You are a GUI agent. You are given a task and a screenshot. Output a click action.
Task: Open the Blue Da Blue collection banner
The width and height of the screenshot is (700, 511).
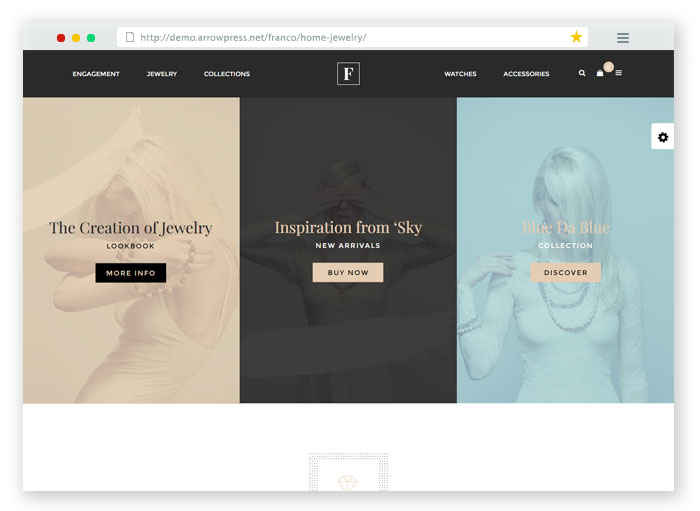pyautogui.click(x=566, y=250)
